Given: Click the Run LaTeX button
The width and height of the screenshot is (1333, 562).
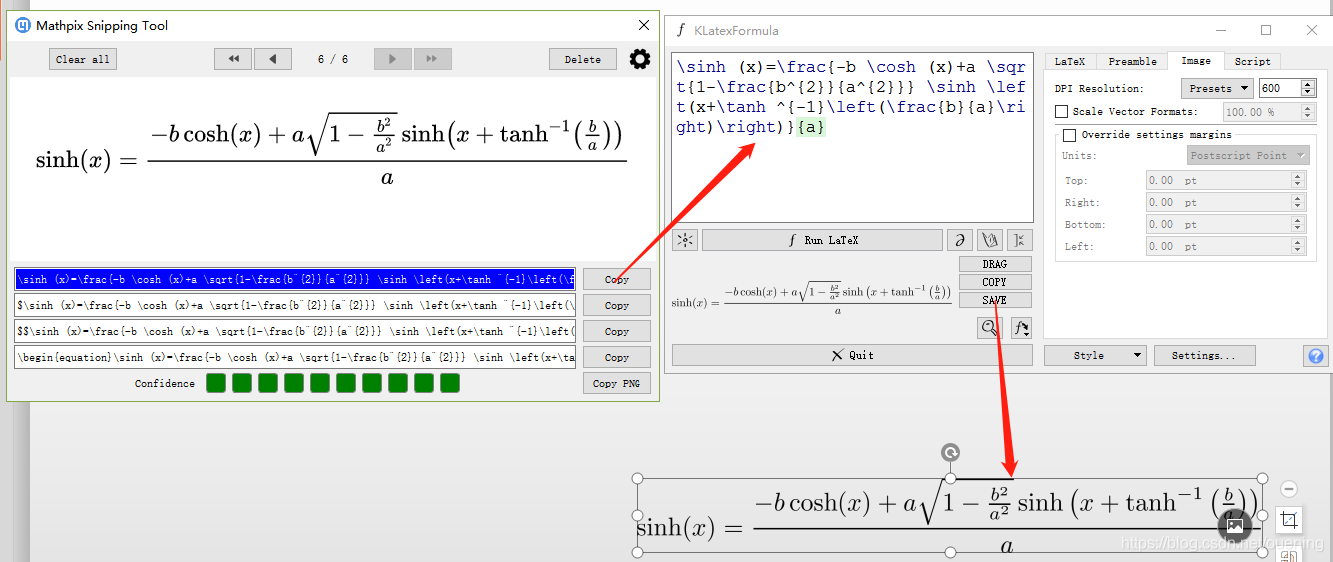Looking at the screenshot, I should tap(823, 240).
